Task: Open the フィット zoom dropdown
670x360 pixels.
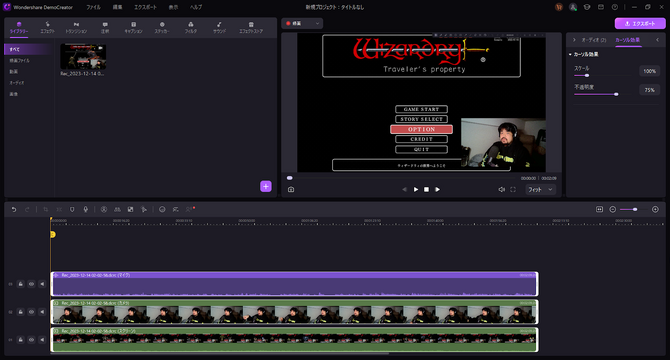Action: (x=541, y=190)
